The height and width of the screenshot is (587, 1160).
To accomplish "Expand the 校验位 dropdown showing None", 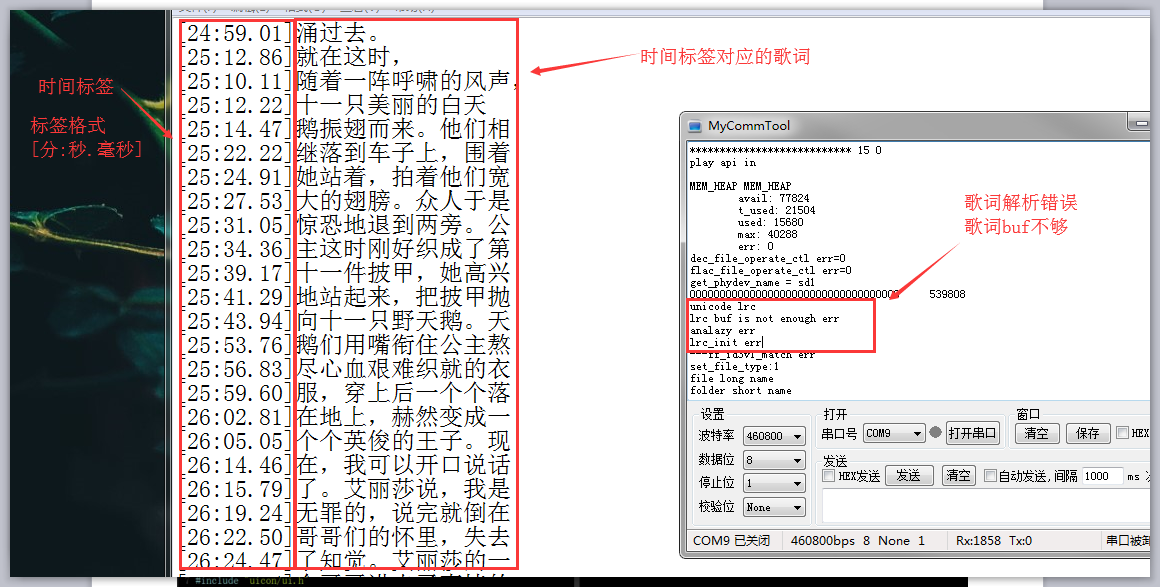I will click(x=775, y=507).
